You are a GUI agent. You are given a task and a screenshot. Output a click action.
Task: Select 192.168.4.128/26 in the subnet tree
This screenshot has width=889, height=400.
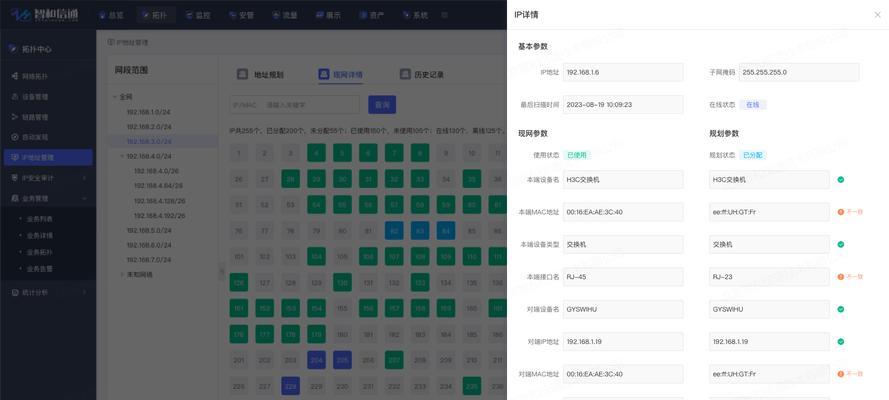pyautogui.click(x=160, y=201)
